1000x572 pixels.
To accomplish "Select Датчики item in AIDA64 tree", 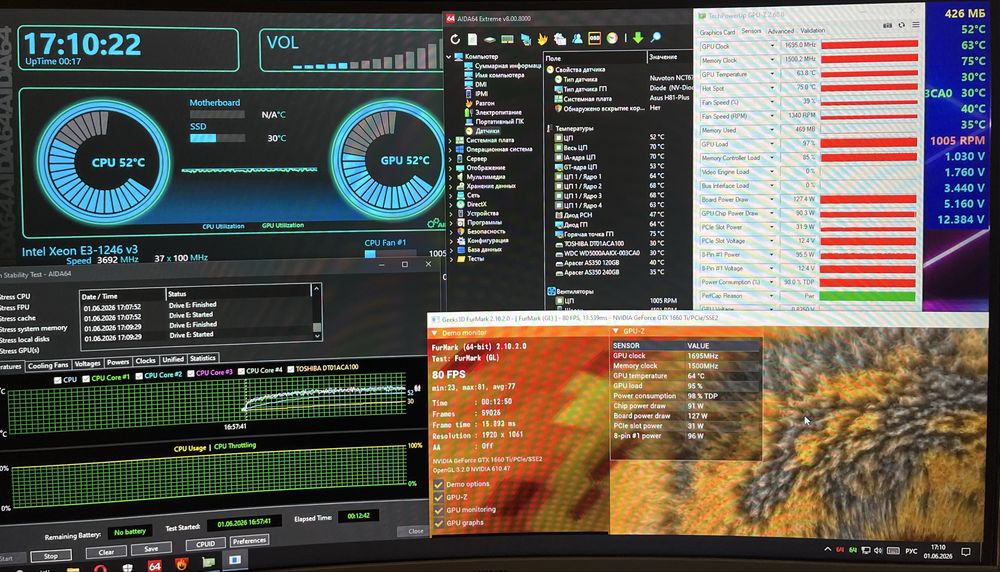I will 487,131.
